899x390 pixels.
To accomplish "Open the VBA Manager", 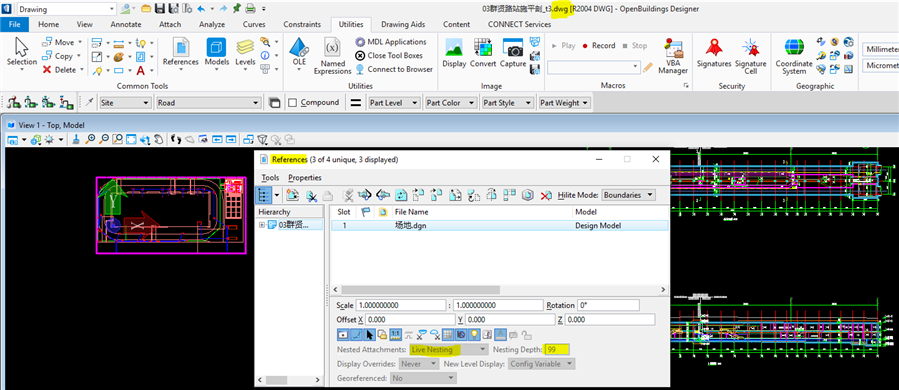I will (673, 56).
